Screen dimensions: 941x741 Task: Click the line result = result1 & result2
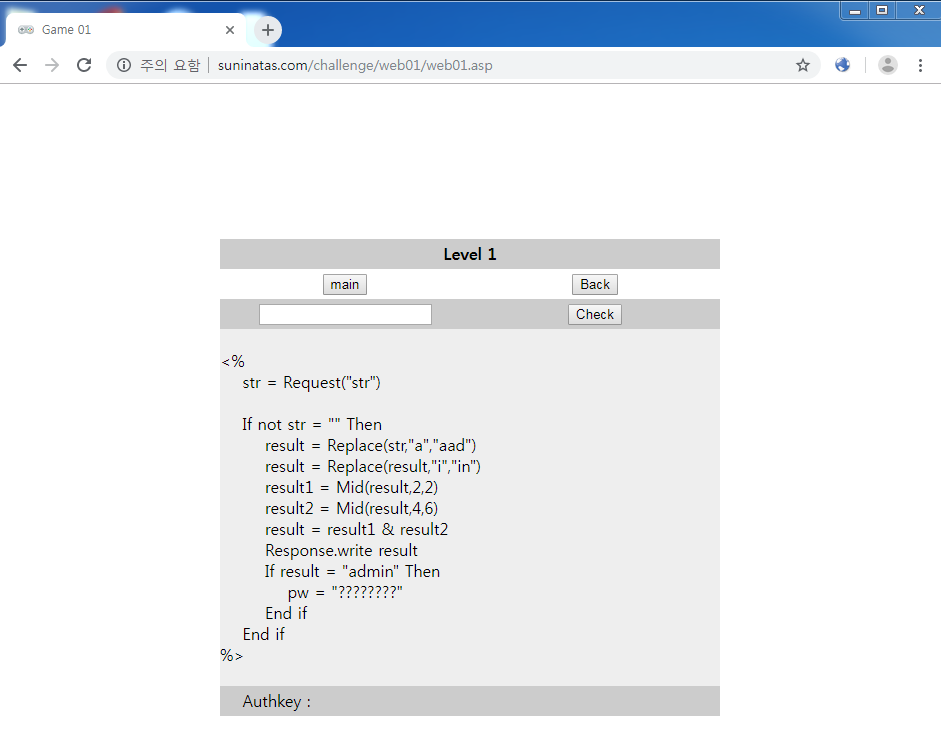coord(356,529)
